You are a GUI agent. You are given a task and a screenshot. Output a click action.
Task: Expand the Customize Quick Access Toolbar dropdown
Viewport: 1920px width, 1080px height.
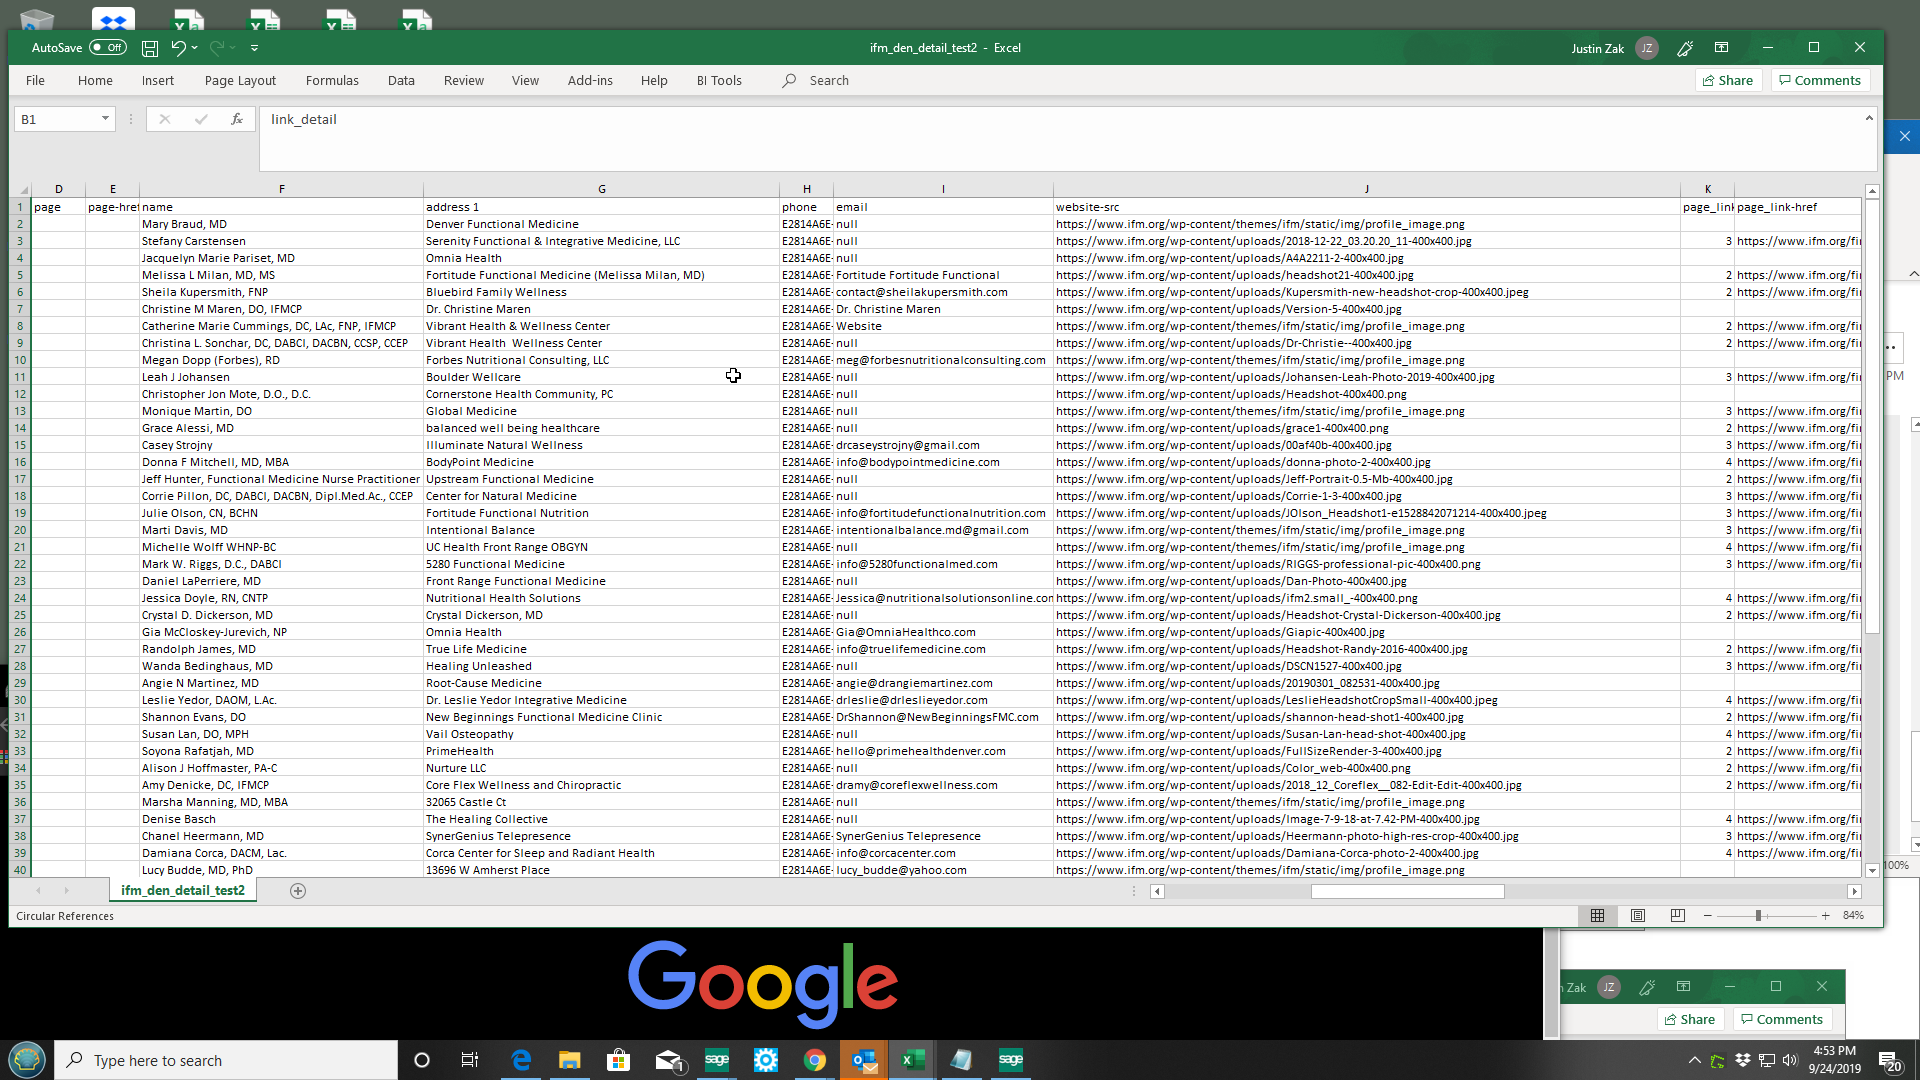254,48
